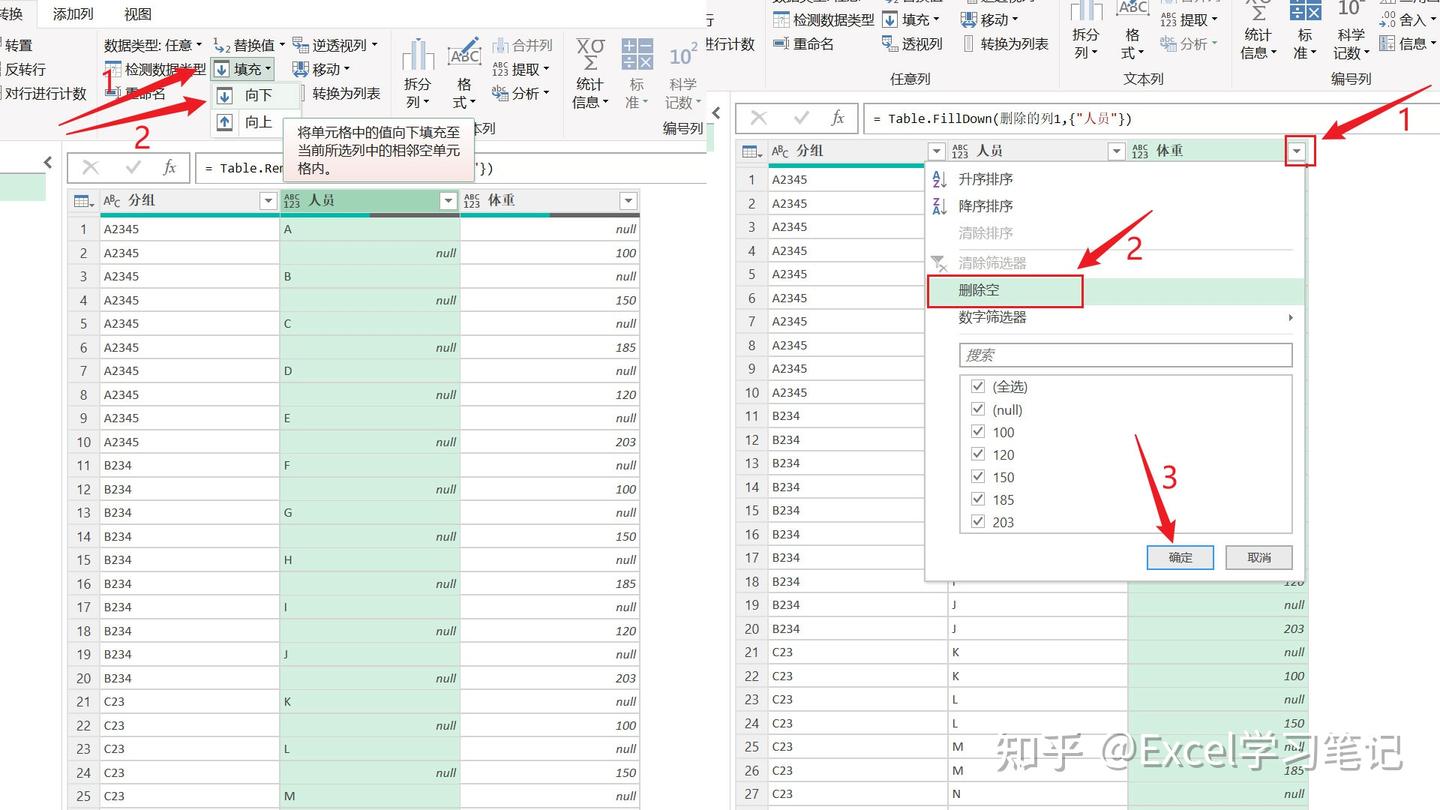
Task: Switch to 视图 ribbon tab
Action: click(138, 14)
